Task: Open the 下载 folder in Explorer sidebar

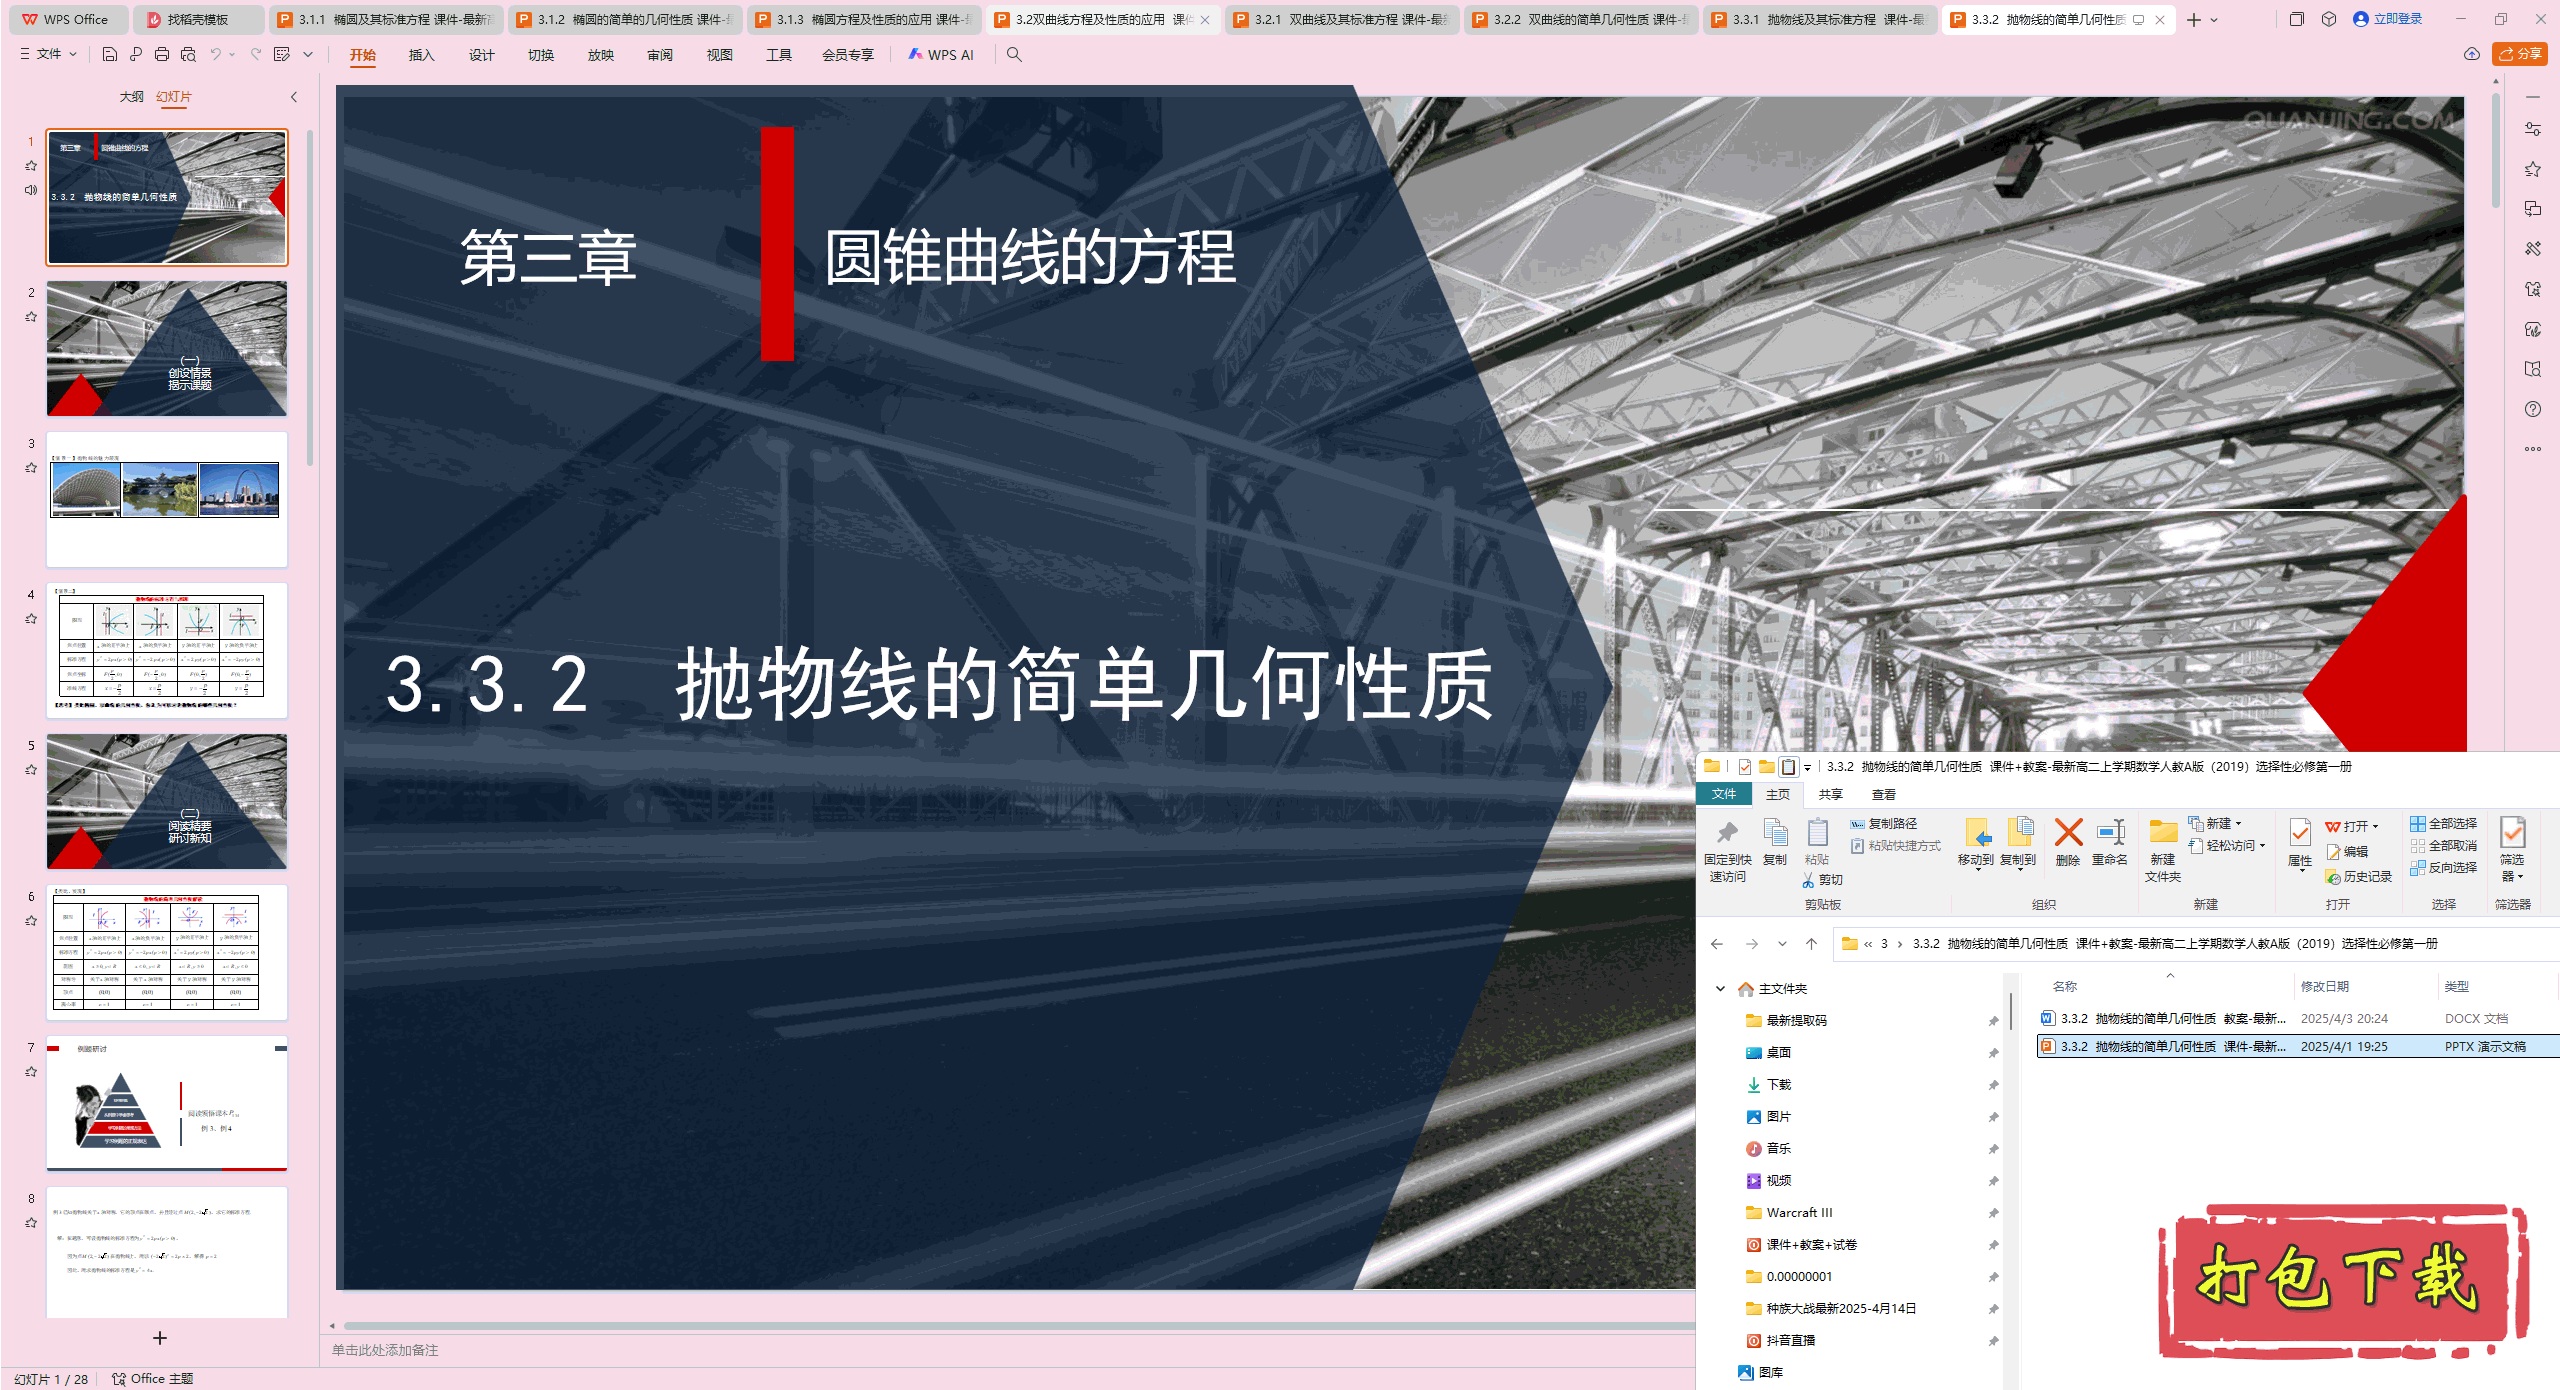Action: coord(1778,1085)
